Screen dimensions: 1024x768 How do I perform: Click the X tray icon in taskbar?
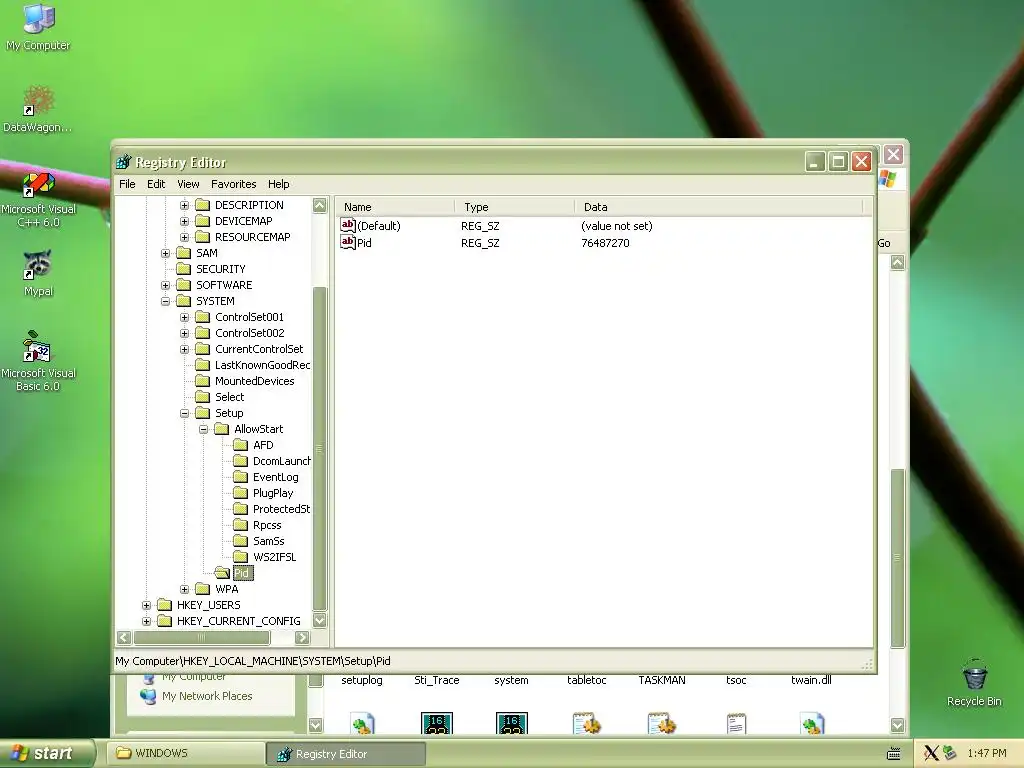pyautogui.click(x=931, y=753)
